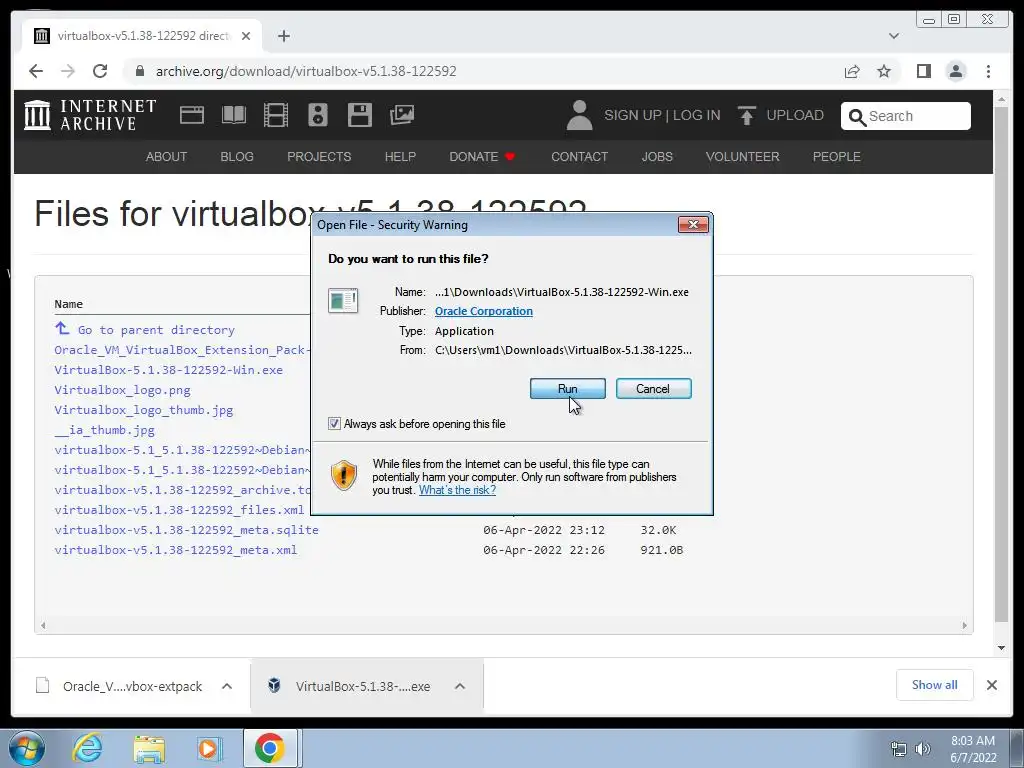Launch Internet Explorer from the taskbar
This screenshot has height=768, width=1024.
click(x=88, y=748)
